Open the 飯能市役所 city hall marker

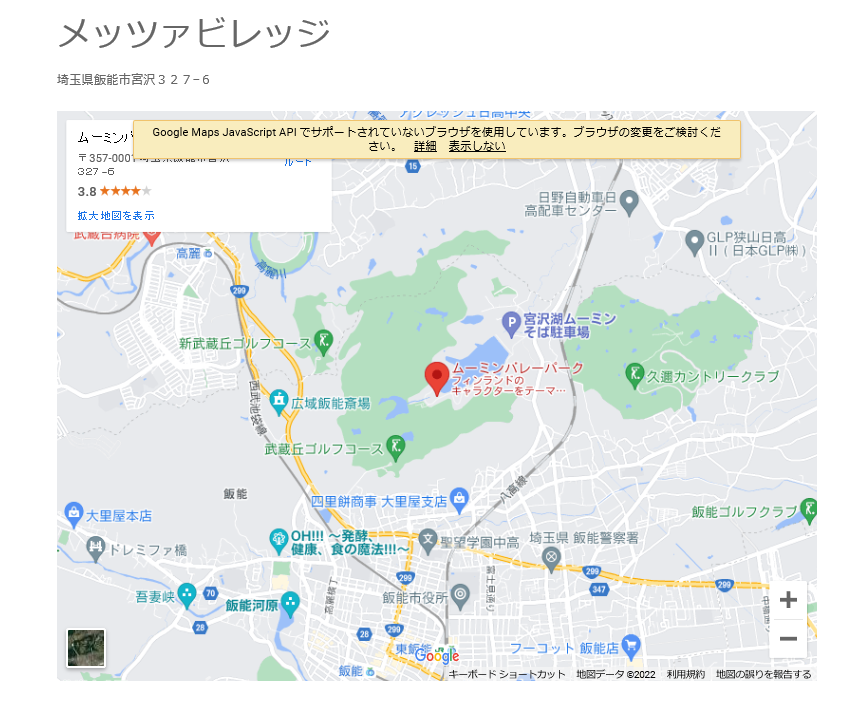tap(459, 597)
